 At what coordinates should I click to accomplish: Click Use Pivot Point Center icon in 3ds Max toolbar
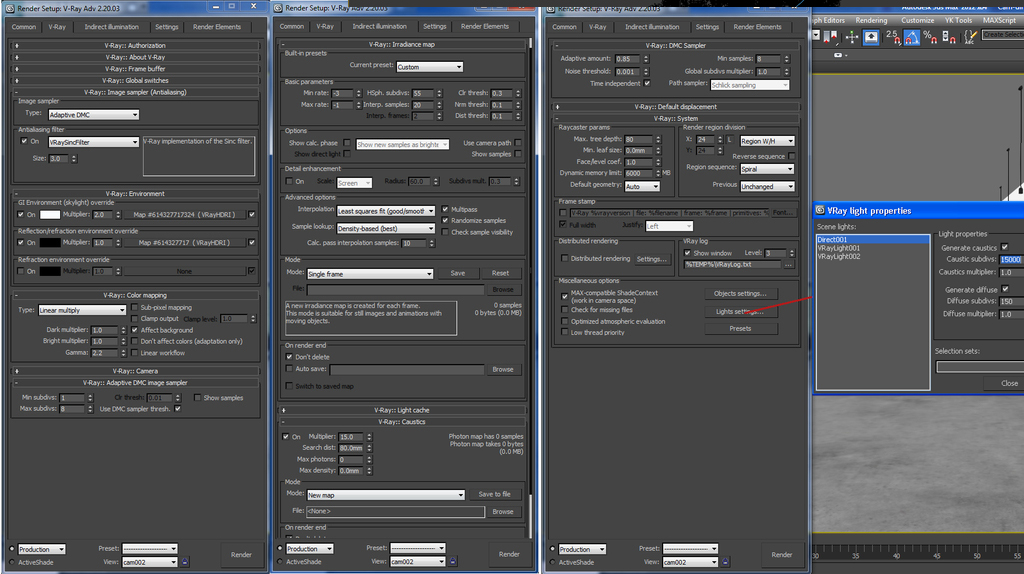click(x=833, y=37)
